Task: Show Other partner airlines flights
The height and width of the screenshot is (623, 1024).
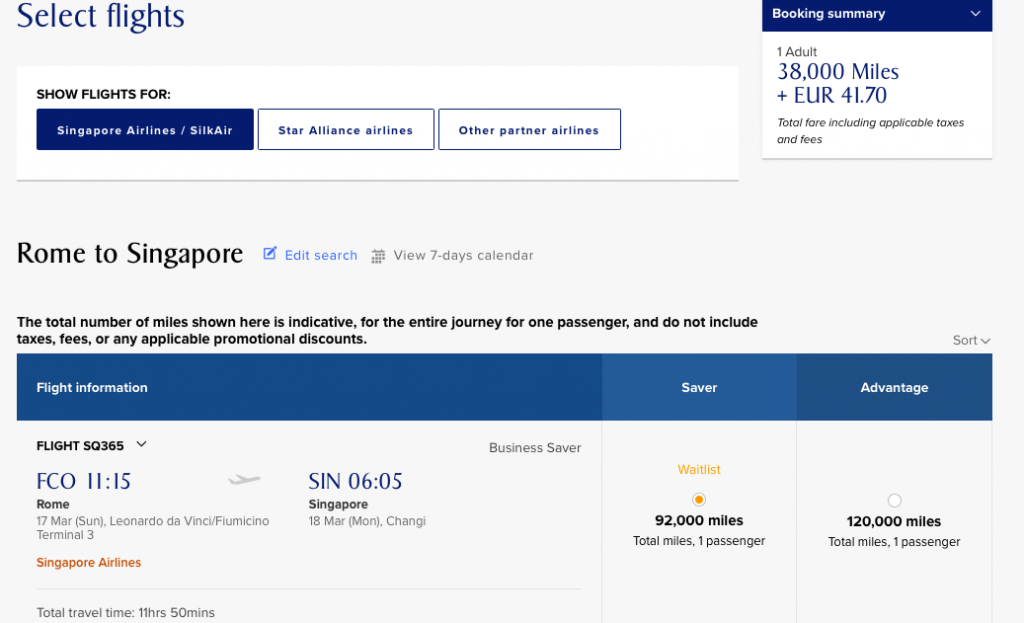Action: click(x=529, y=130)
